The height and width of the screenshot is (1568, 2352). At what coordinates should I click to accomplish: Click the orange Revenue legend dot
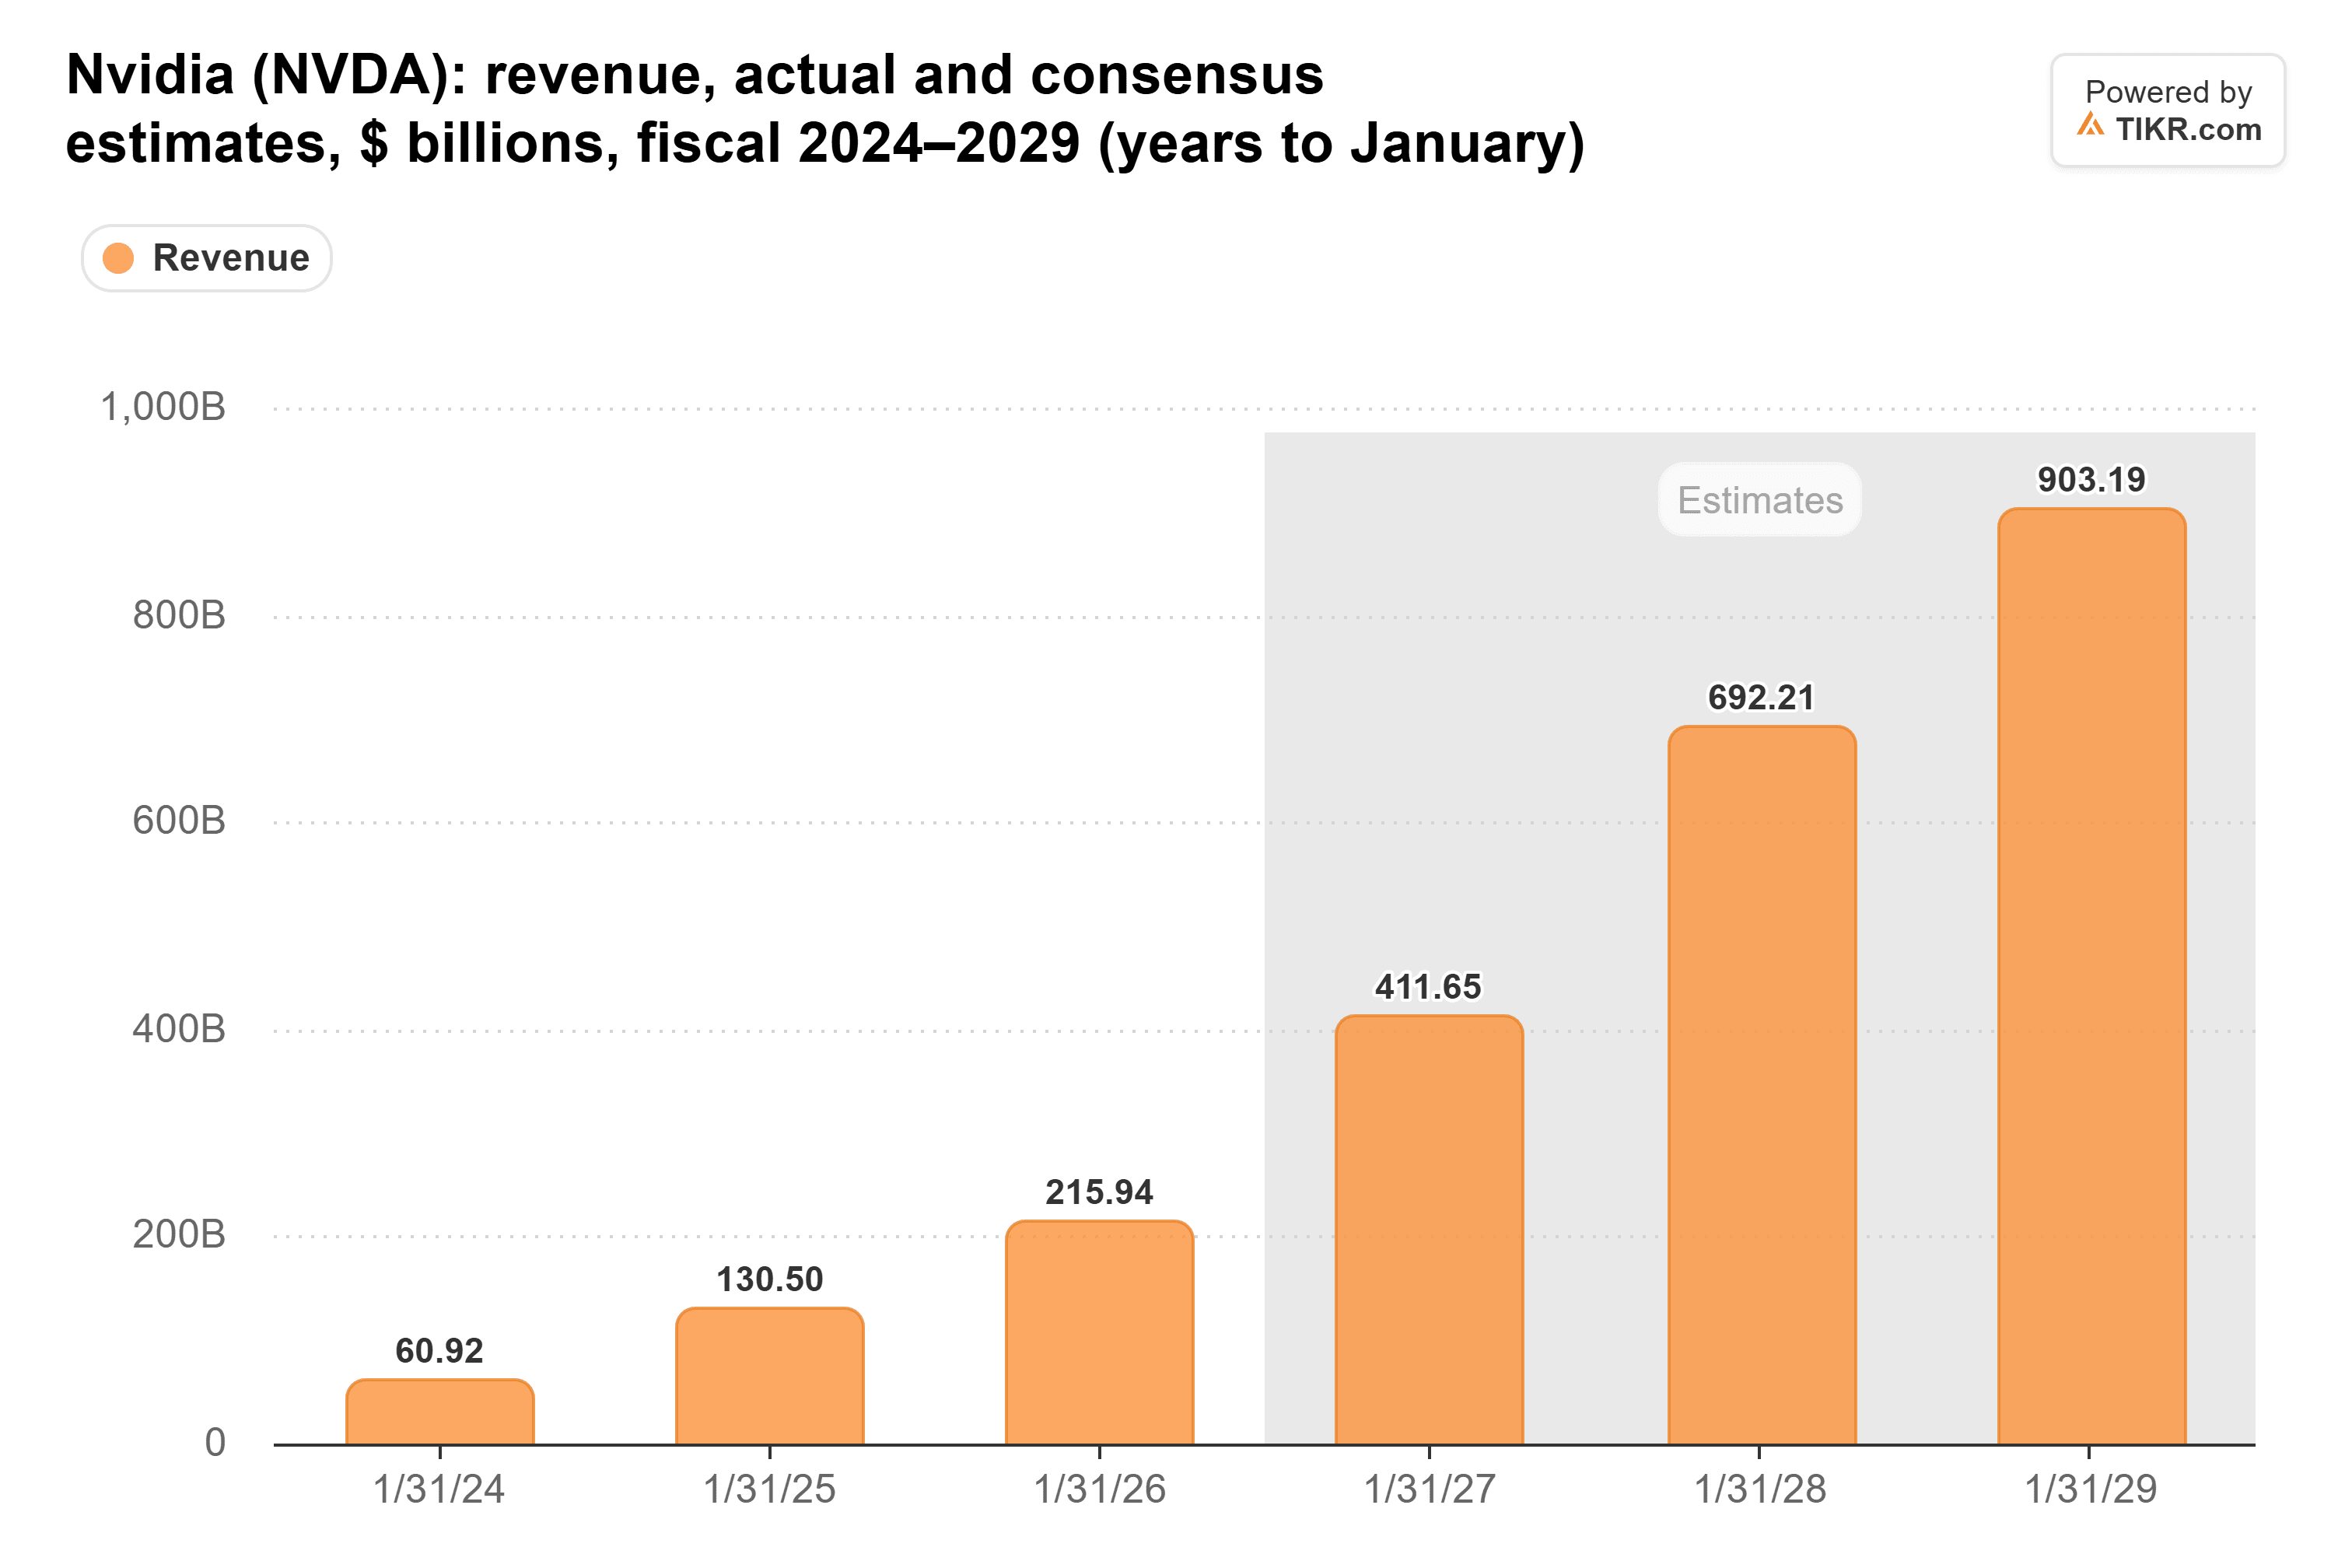(119, 258)
